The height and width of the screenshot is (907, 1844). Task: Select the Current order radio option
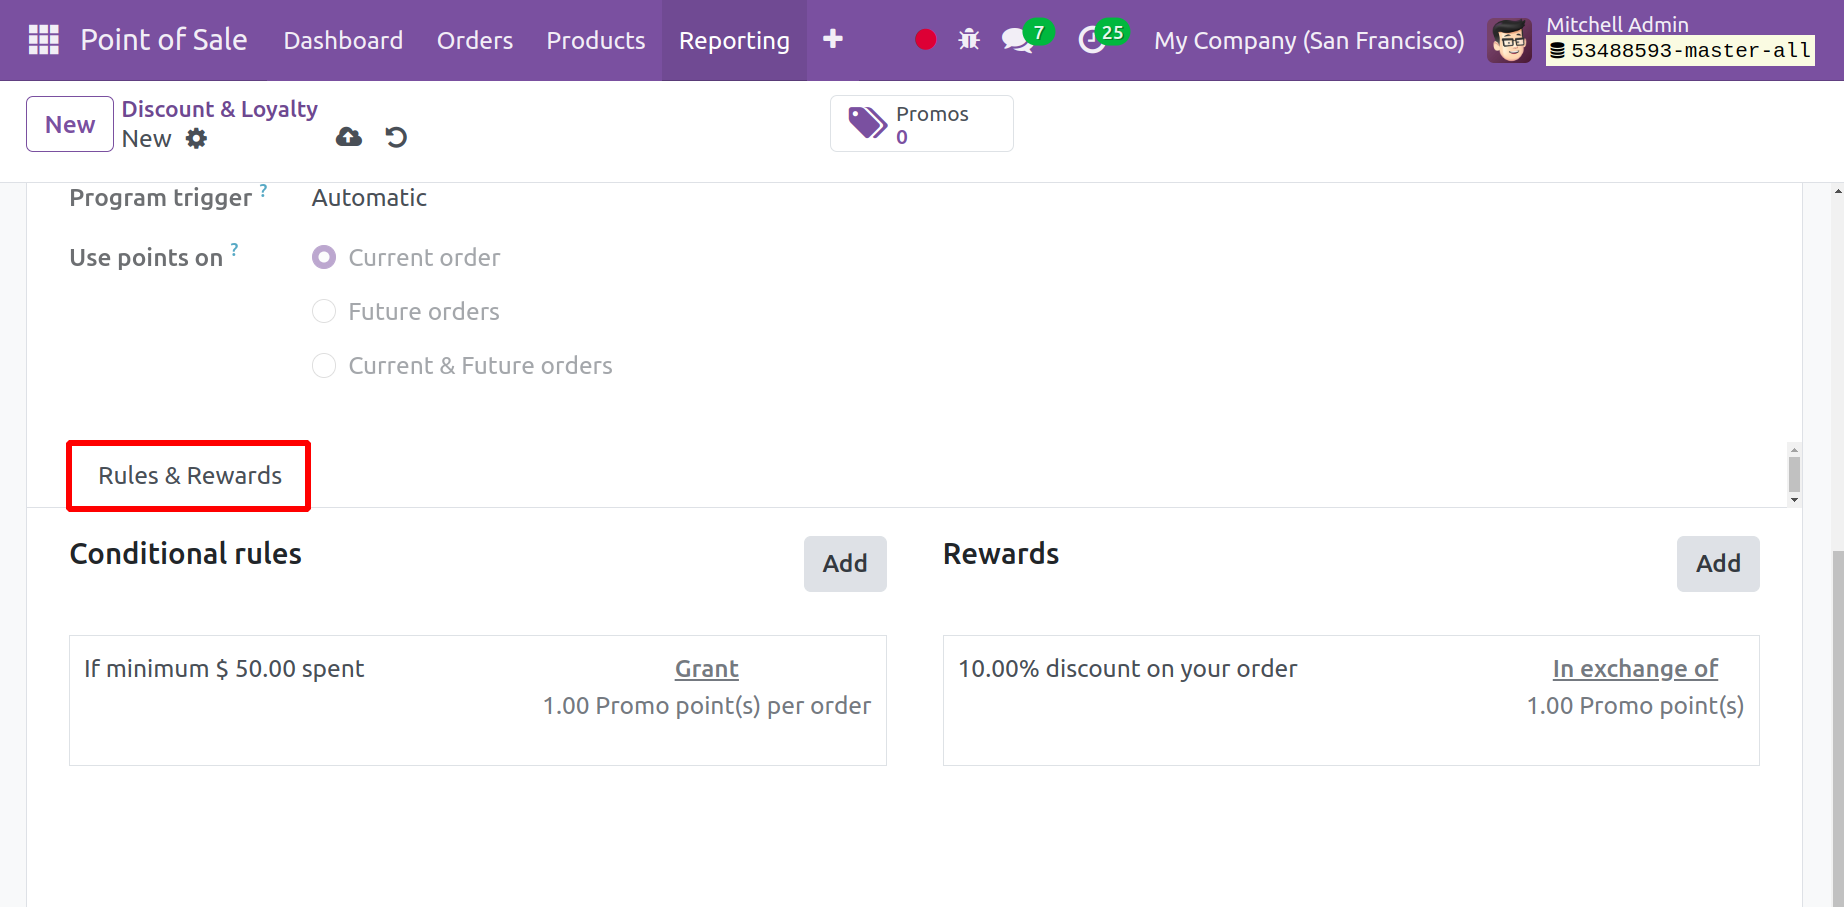pos(324,258)
